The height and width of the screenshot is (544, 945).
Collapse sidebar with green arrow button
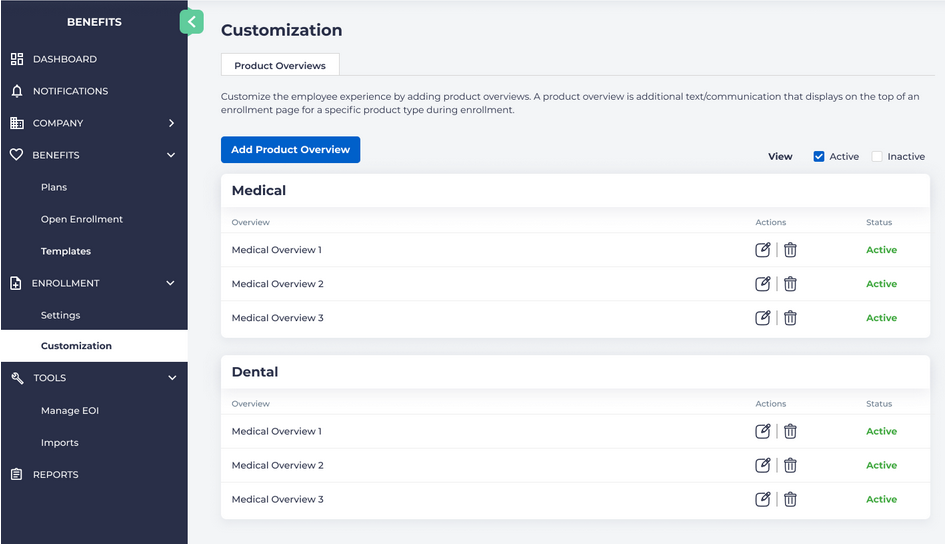click(191, 21)
